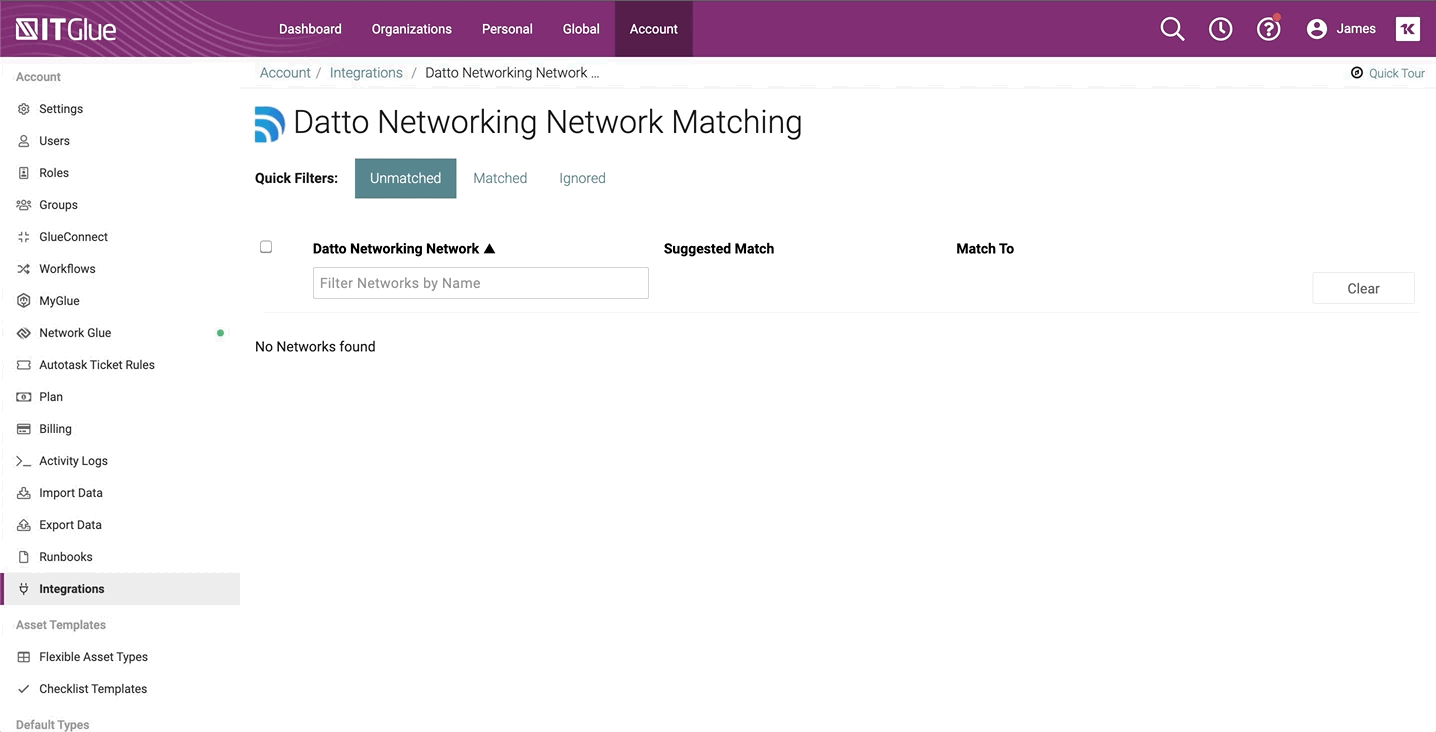This screenshot has height=732, width=1436.
Task: Click the Import Data icon in sidebar
Action: (24, 493)
